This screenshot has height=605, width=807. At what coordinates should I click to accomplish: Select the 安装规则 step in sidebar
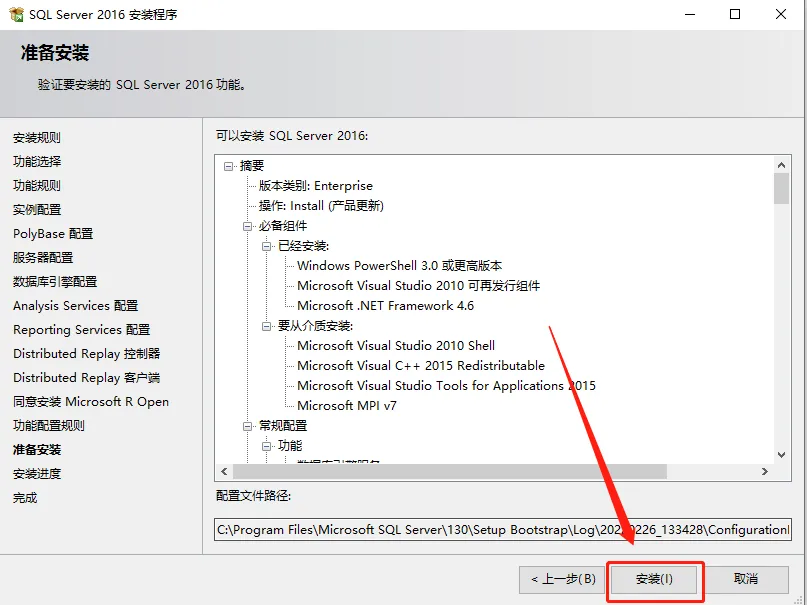(x=37, y=138)
